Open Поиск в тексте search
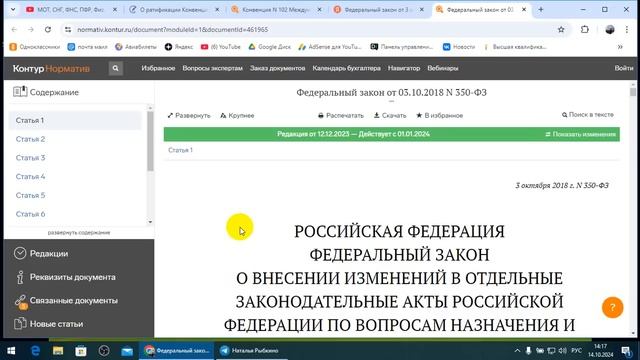Image resolution: width=640 pixels, height=360 pixels. point(588,115)
